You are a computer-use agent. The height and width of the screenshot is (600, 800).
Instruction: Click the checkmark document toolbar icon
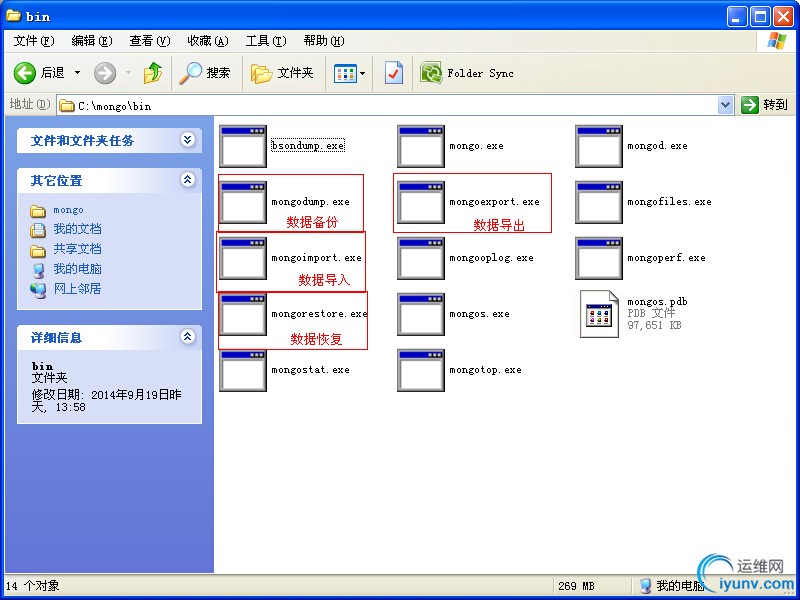(393, 73)
